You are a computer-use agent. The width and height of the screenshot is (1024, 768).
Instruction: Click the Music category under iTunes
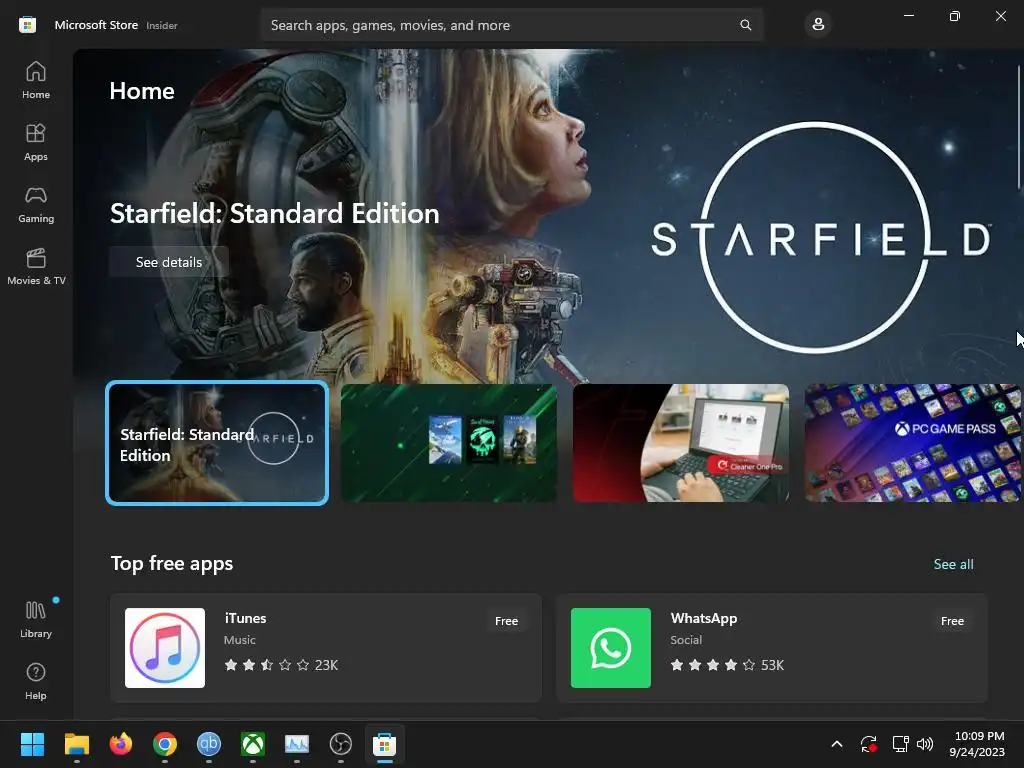pyautogui.click(x=240, y=640)
